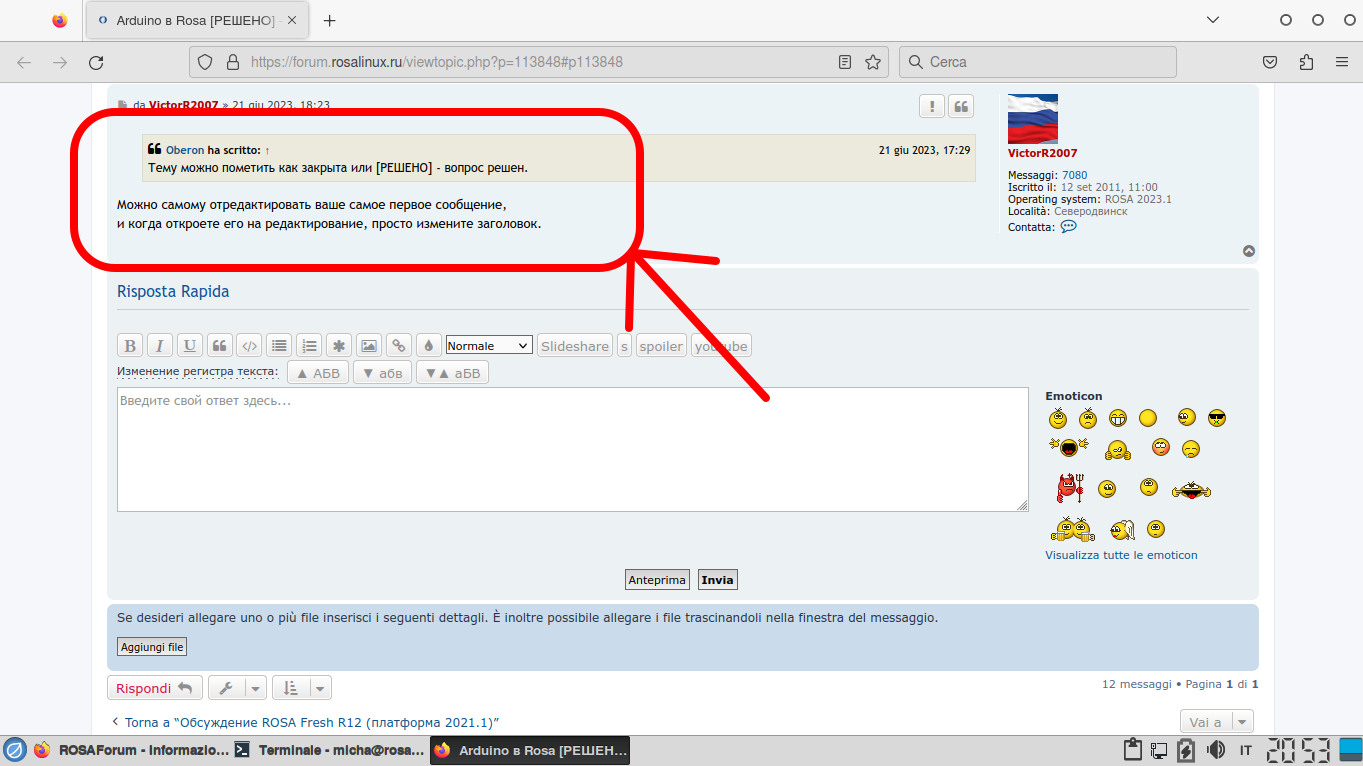Insert the beer cheers emoticon
1363x766 pixels.
1073,528
